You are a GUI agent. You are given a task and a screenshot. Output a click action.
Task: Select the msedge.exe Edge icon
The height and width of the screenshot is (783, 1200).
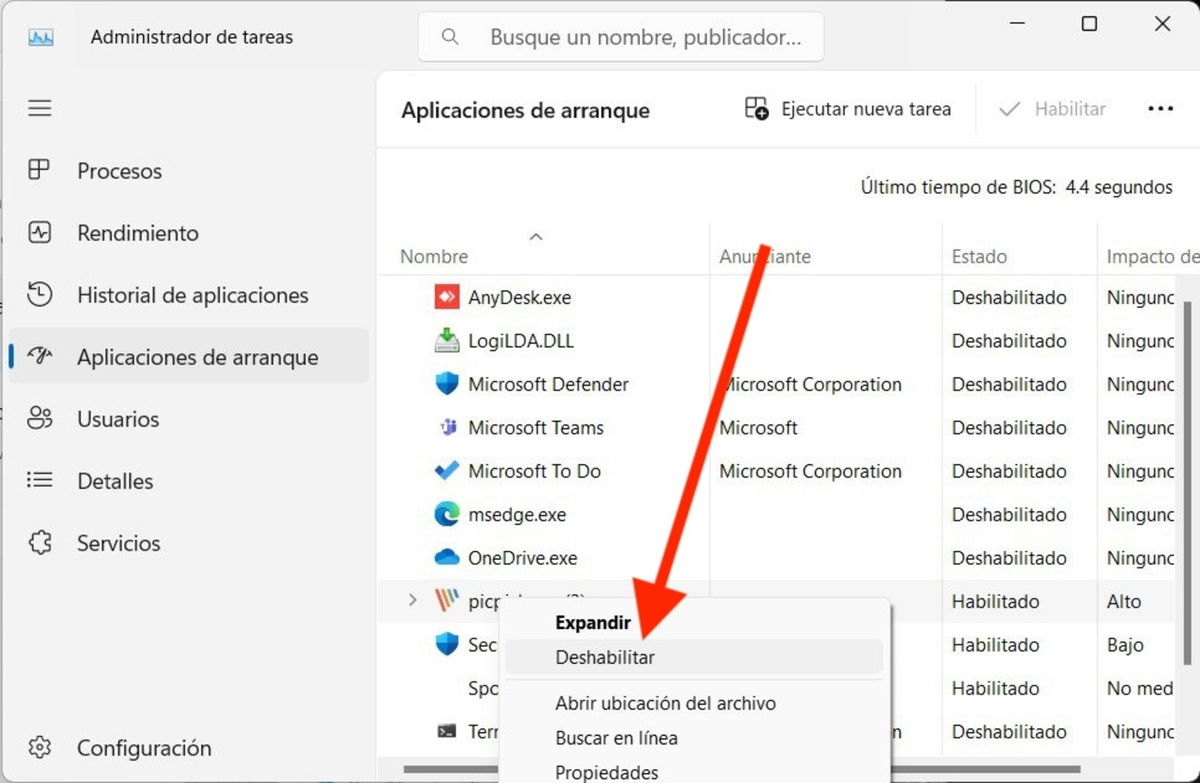[x=446, y=514]
